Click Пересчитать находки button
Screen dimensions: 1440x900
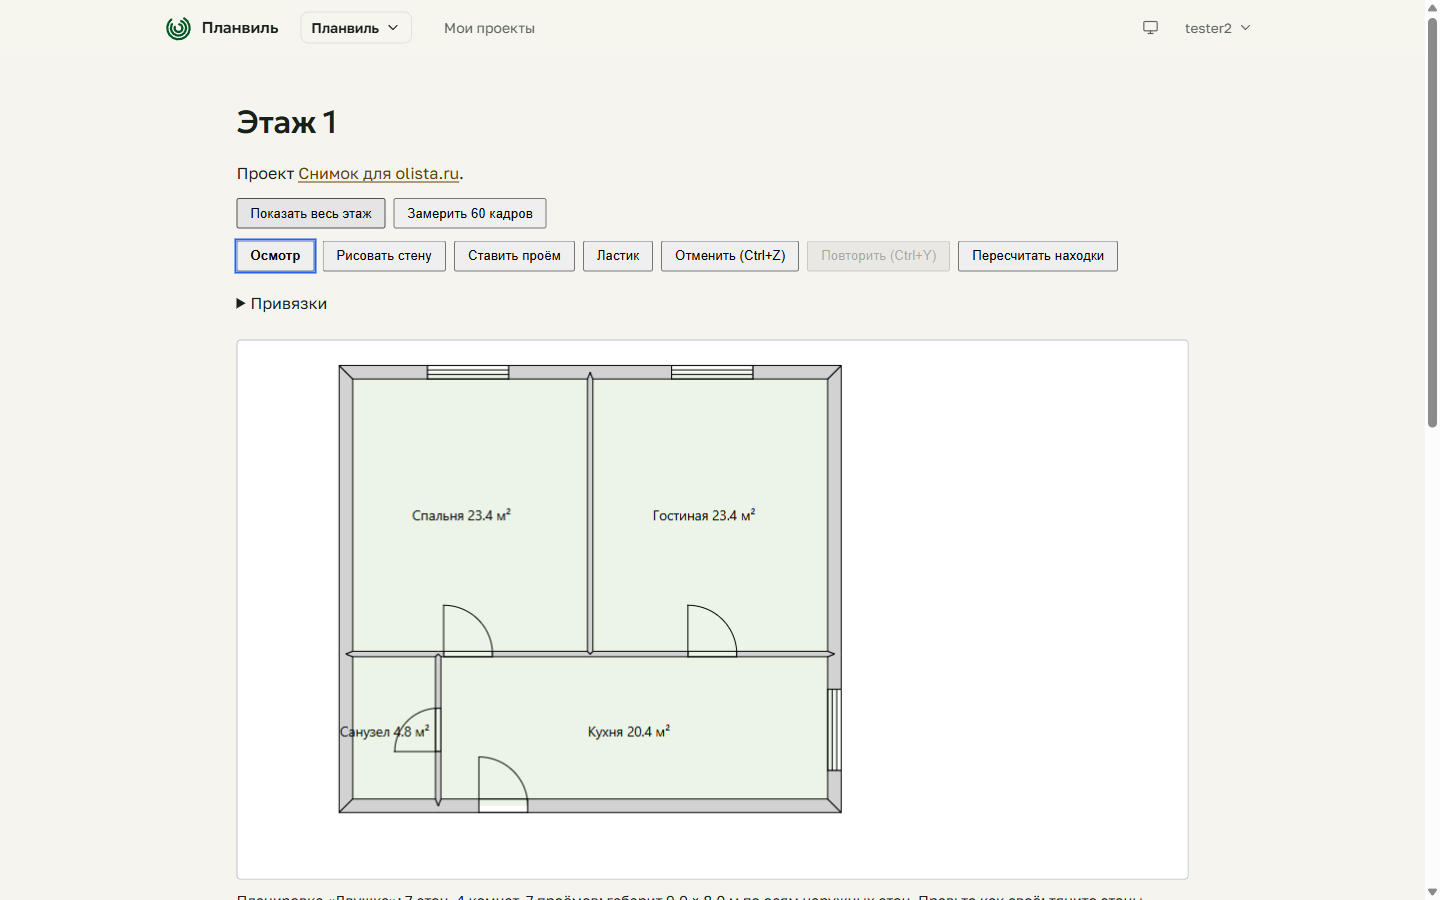1038,256
